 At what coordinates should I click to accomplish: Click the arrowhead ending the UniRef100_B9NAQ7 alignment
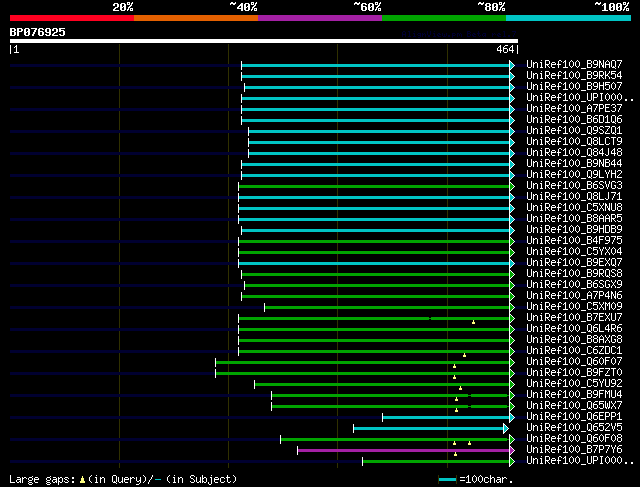click(512, 65)
